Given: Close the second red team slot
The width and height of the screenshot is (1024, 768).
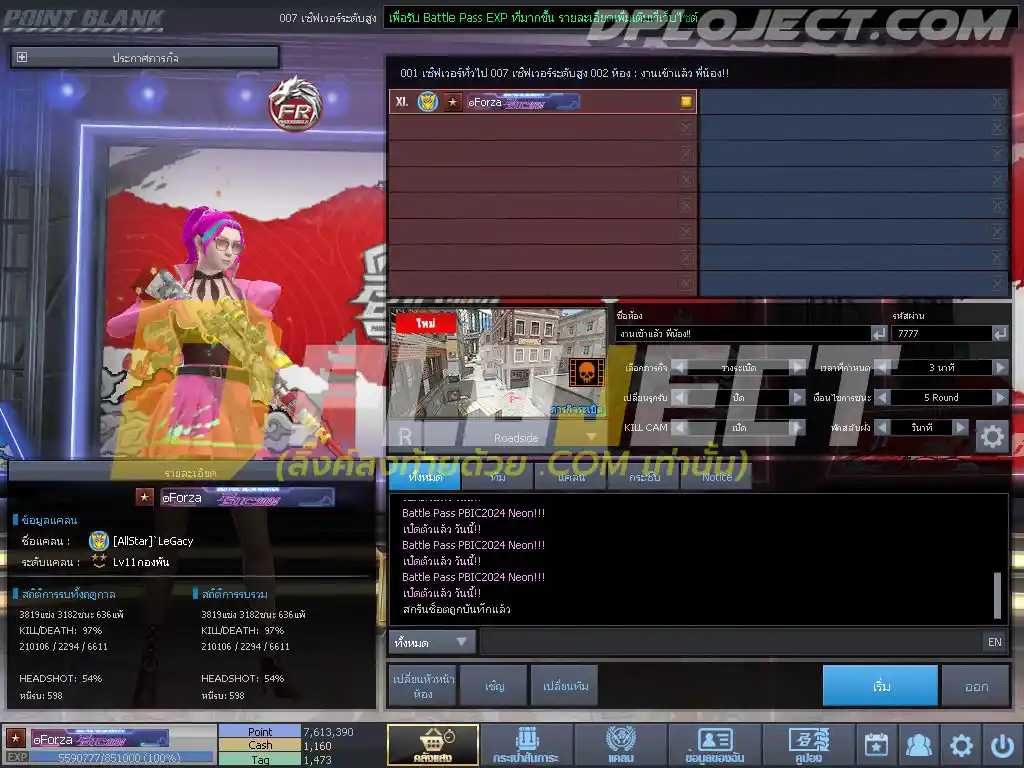Looking at the screenshot, I should tap(685, 127).
